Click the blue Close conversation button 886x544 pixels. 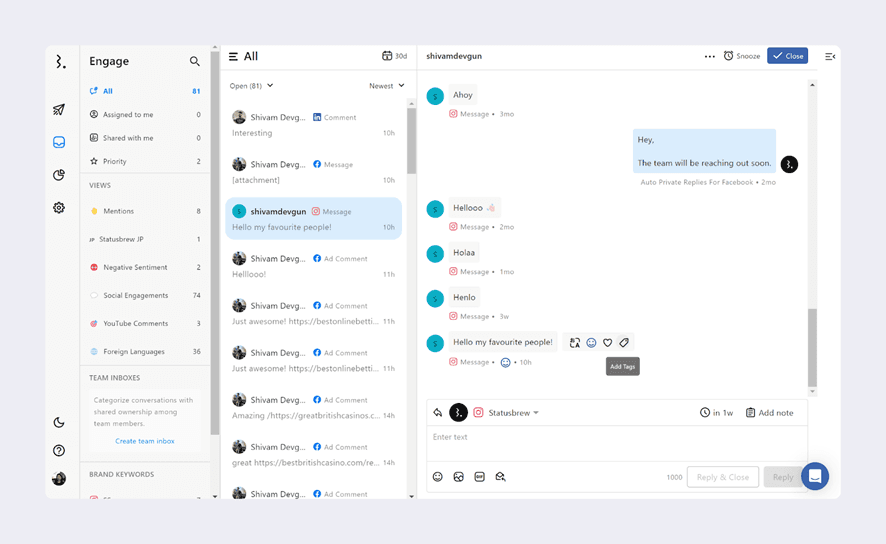pos(787,56)
